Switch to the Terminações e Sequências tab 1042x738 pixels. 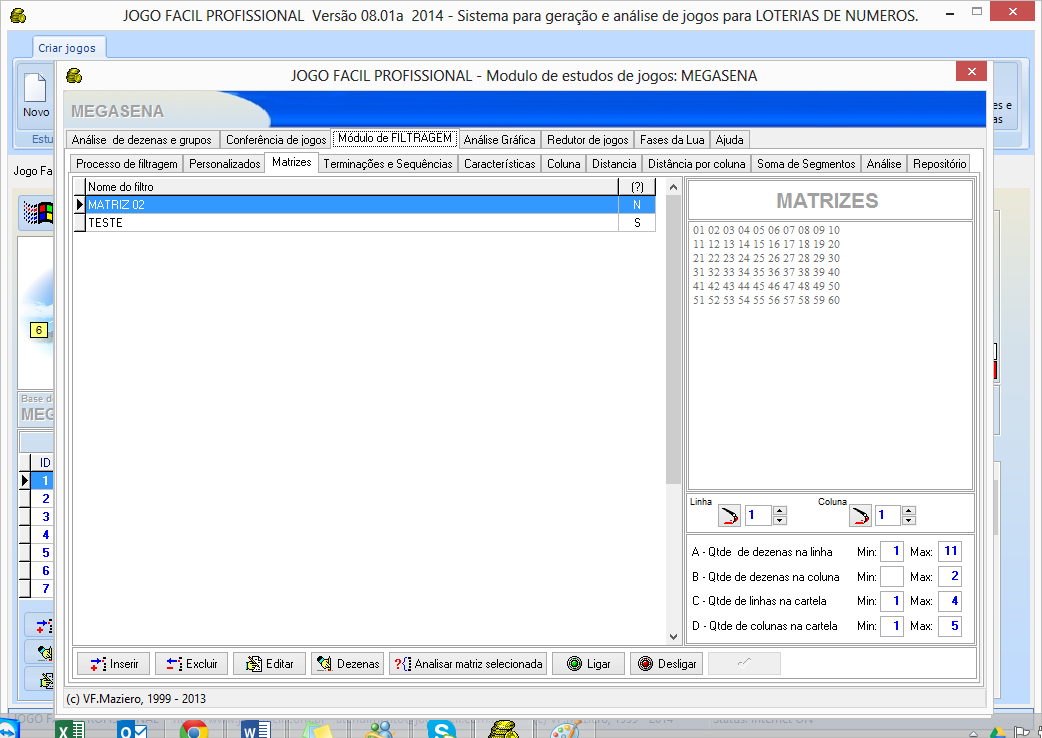point(388,164)
